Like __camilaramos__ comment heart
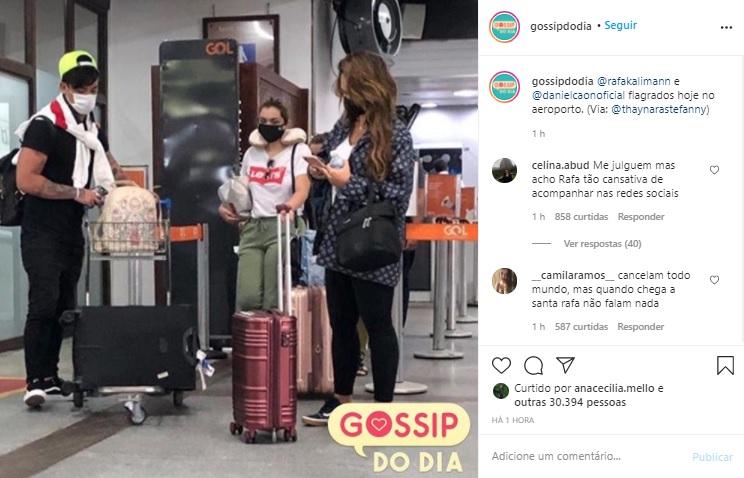 tap(714, 280)
